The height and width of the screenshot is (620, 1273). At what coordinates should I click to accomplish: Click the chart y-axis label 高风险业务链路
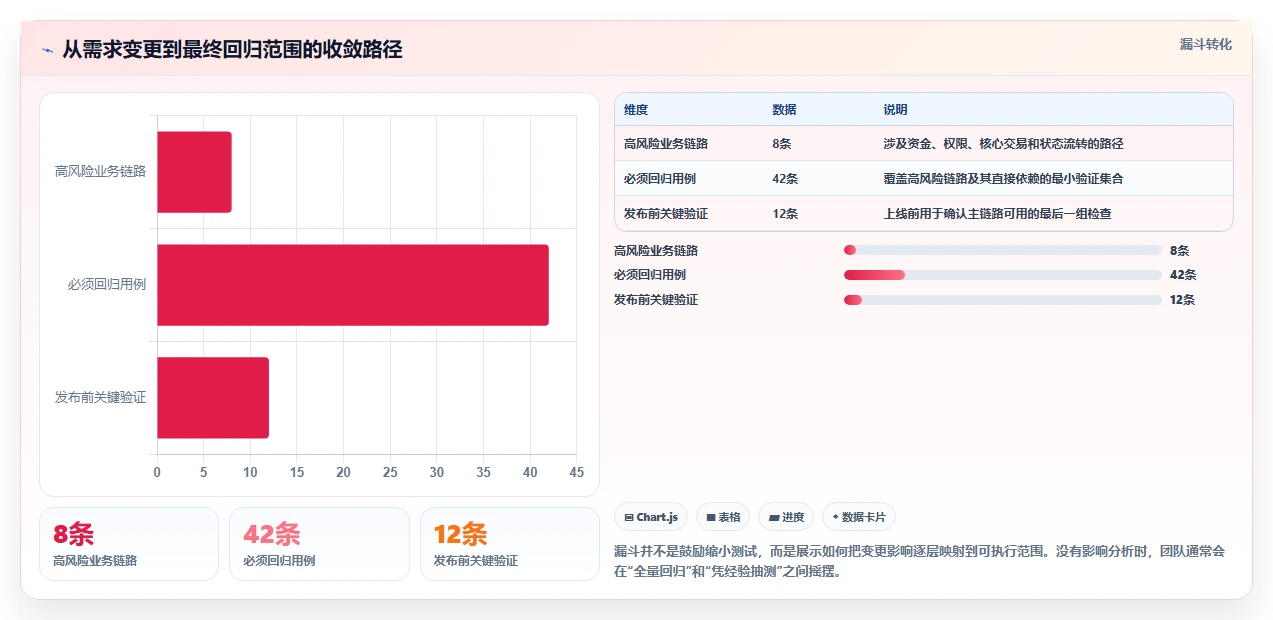100,172
